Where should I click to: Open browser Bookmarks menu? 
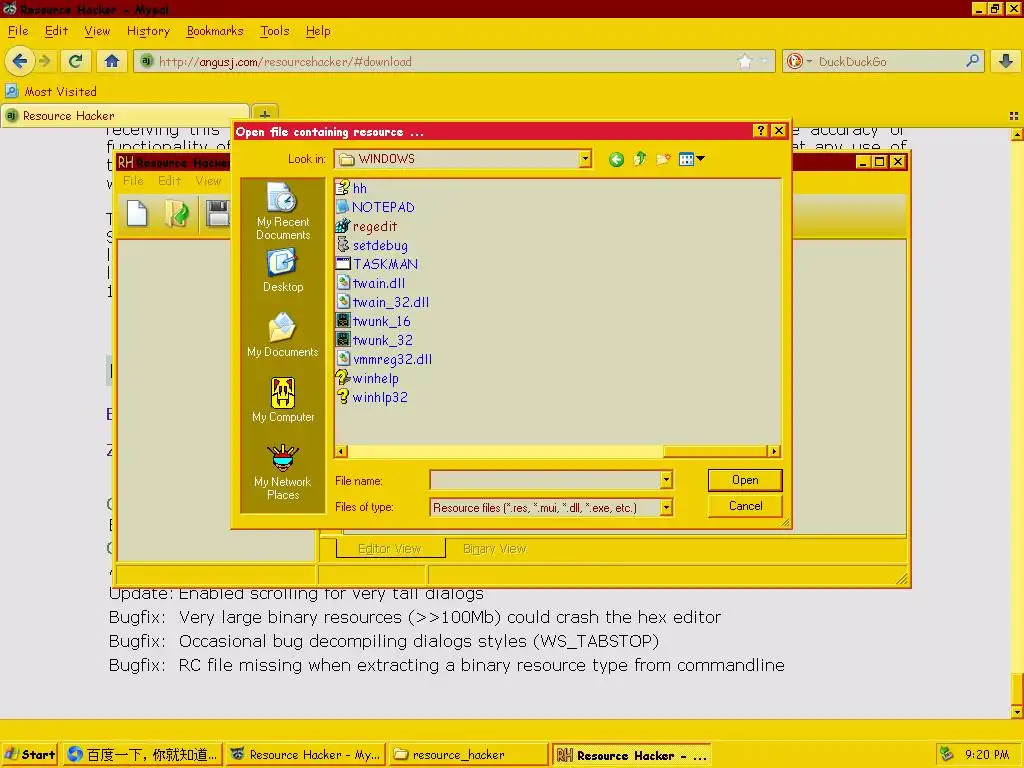pyautogui.click(x=215, y=31)
